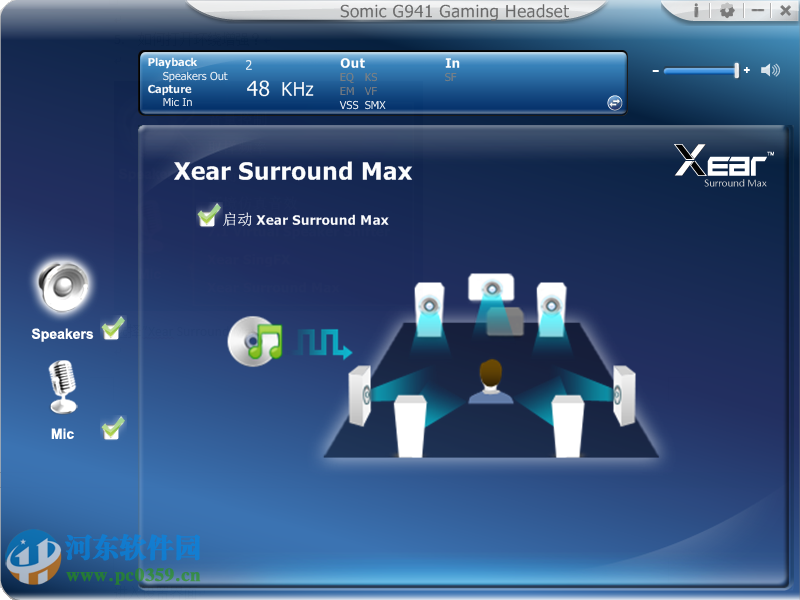Click the Playback heading
Viewport: 800px width, 600px height.
pos(172,62)
